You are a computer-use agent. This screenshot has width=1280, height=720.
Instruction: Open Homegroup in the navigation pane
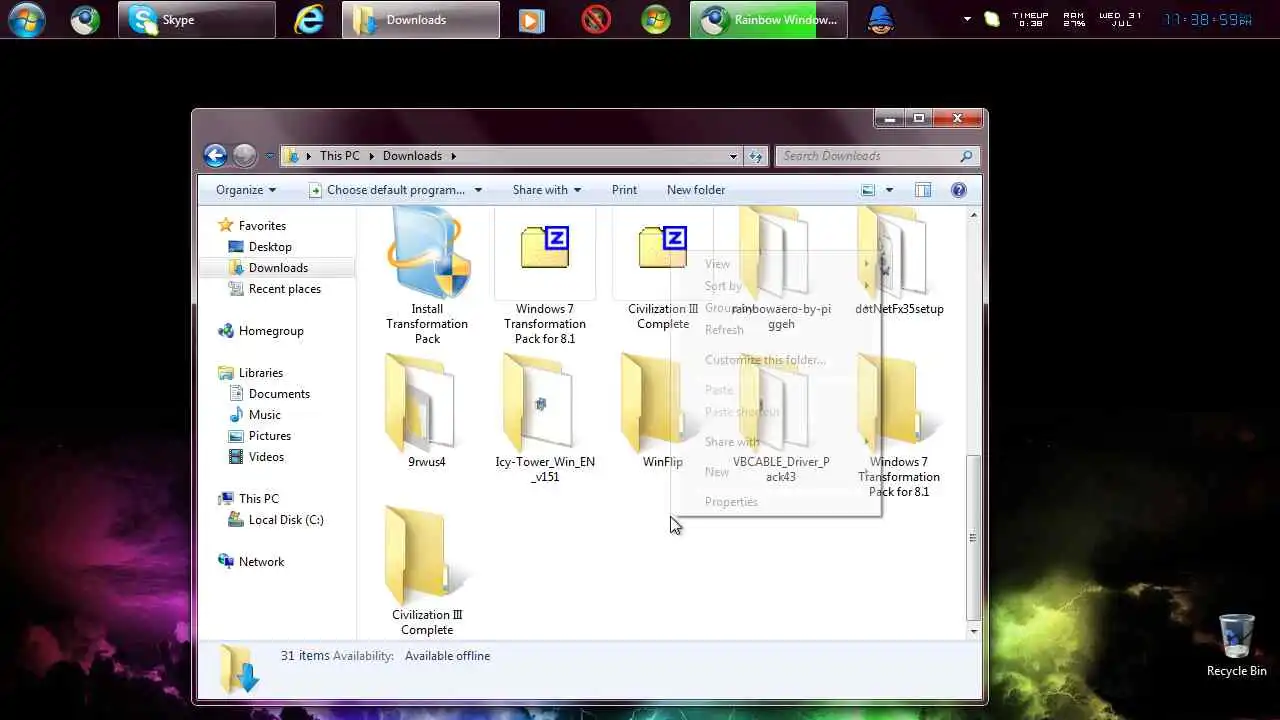point(271,331)
